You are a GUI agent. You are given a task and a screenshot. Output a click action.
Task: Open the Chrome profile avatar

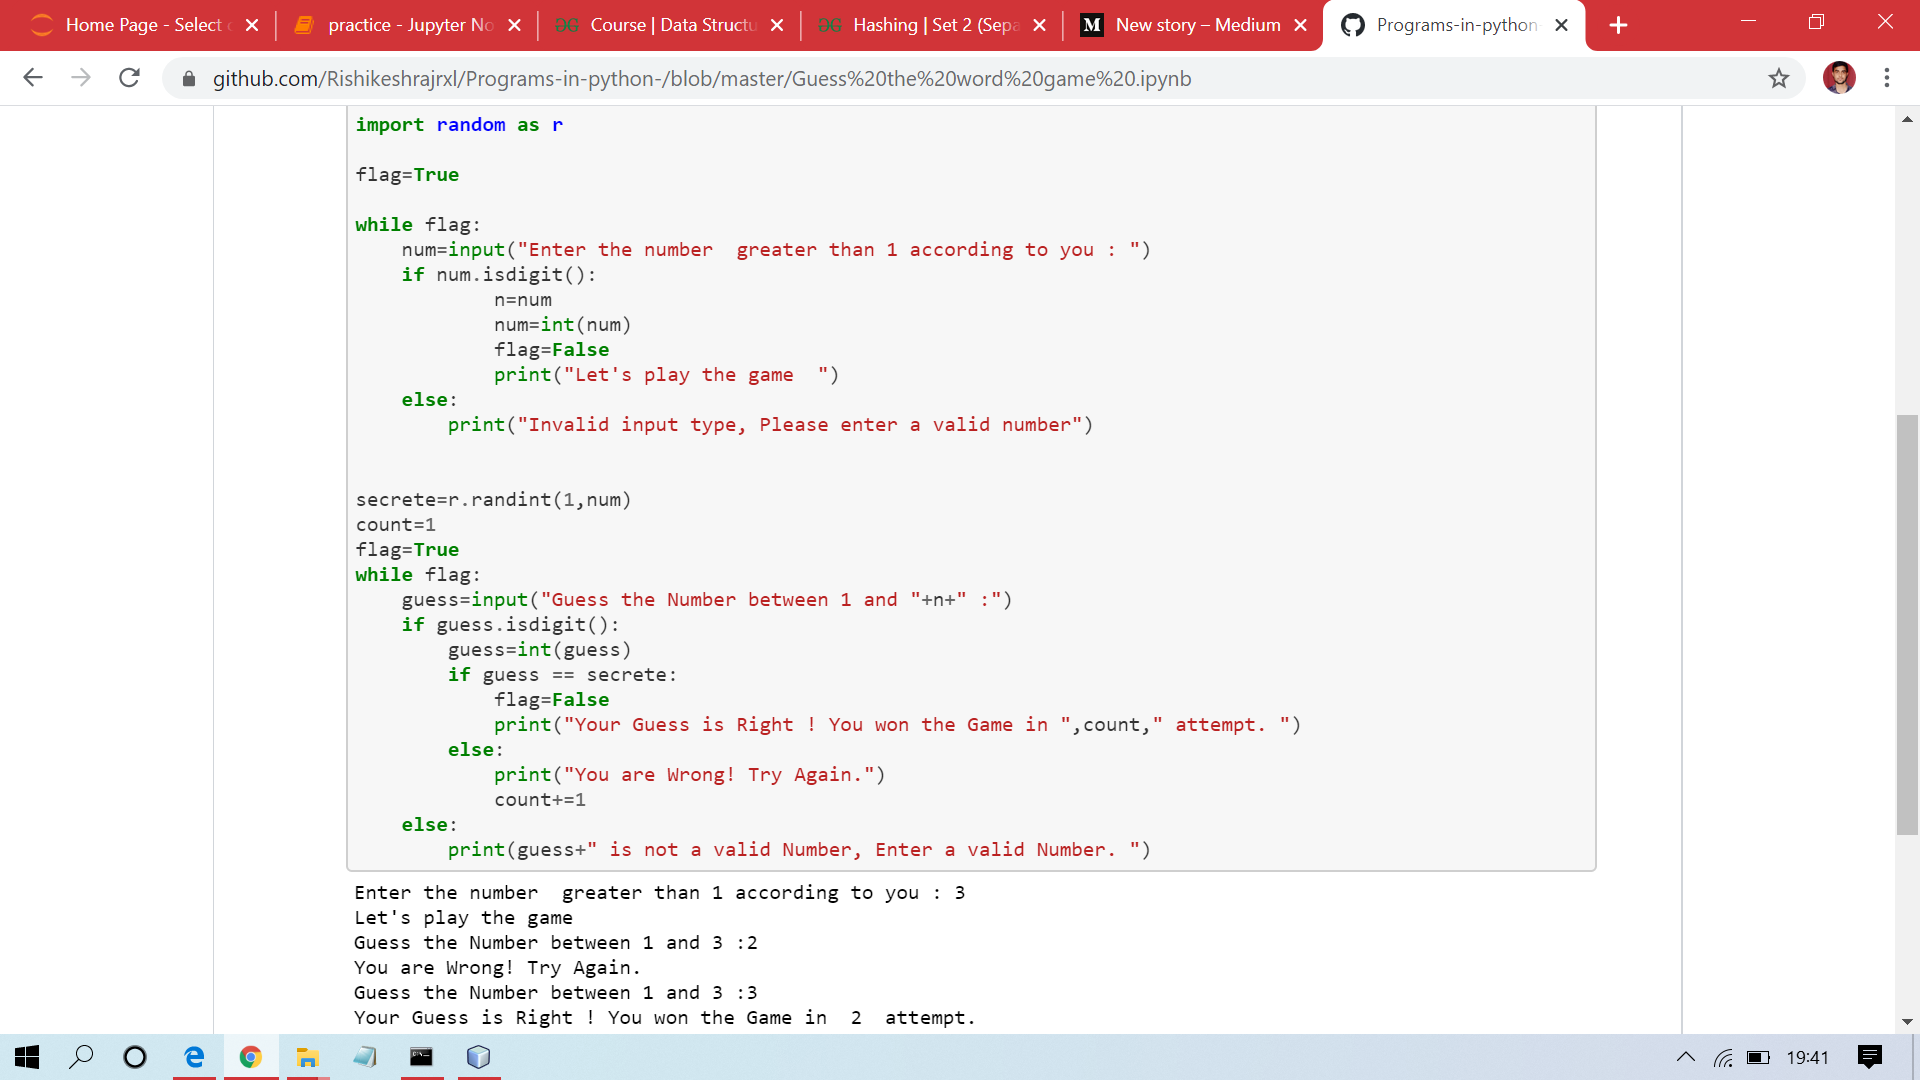tap(1838, 78)
